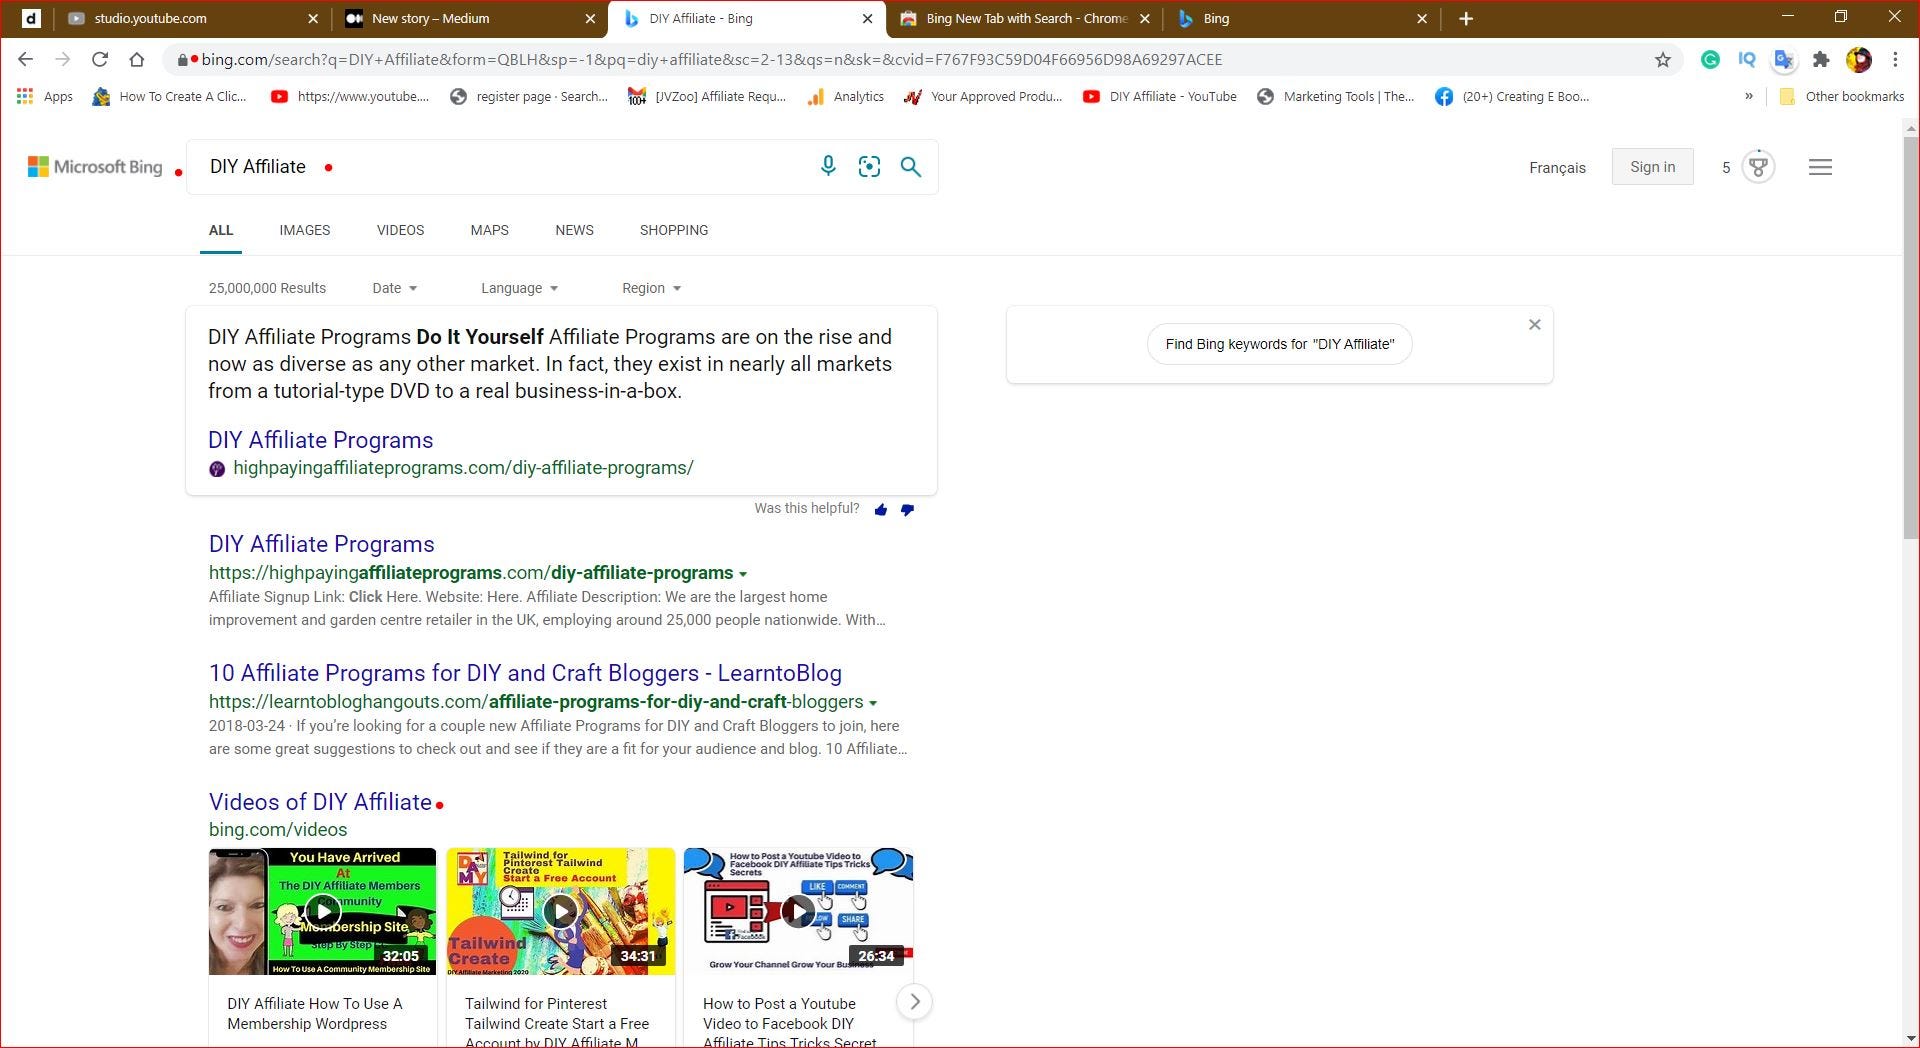Open featured DIY Affiliate Programs link
1920x1048 pixels.
pos(320,440)
